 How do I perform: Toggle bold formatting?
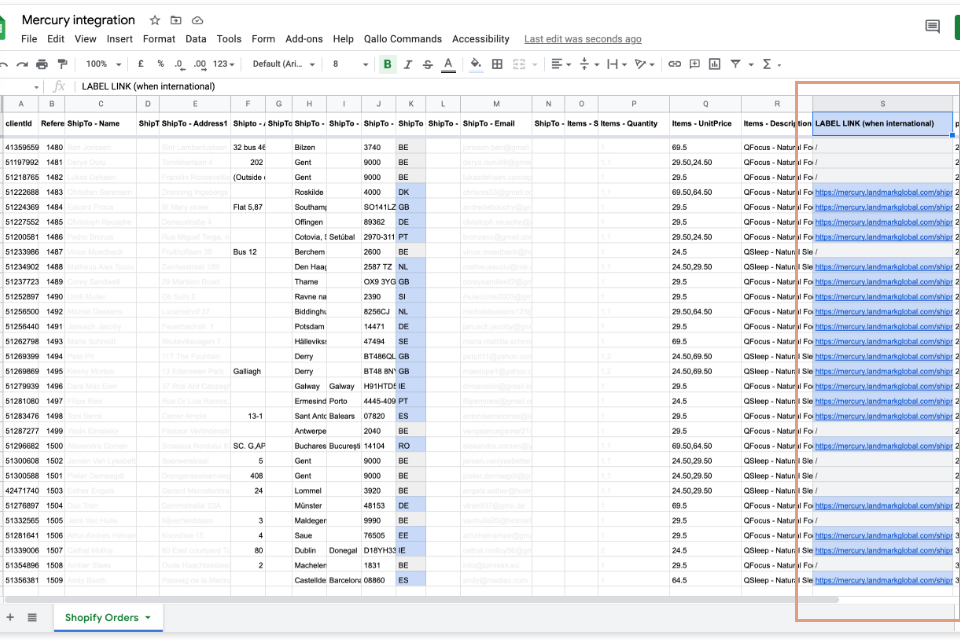coord(388,64)
